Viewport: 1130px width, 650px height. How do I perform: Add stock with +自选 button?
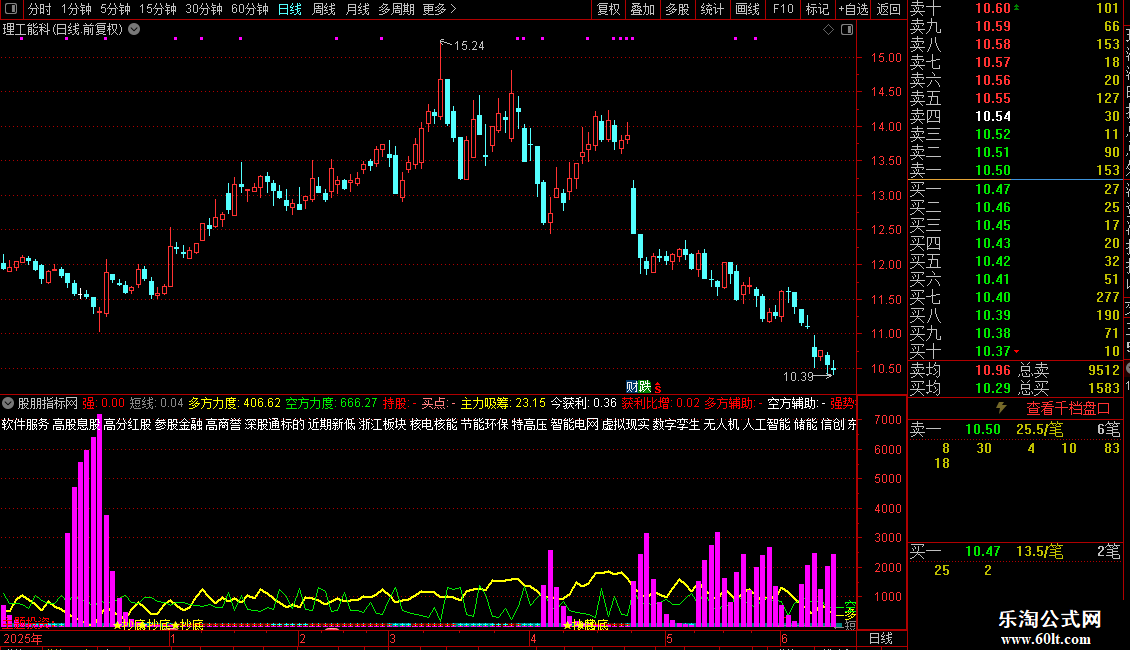[854, 9]
